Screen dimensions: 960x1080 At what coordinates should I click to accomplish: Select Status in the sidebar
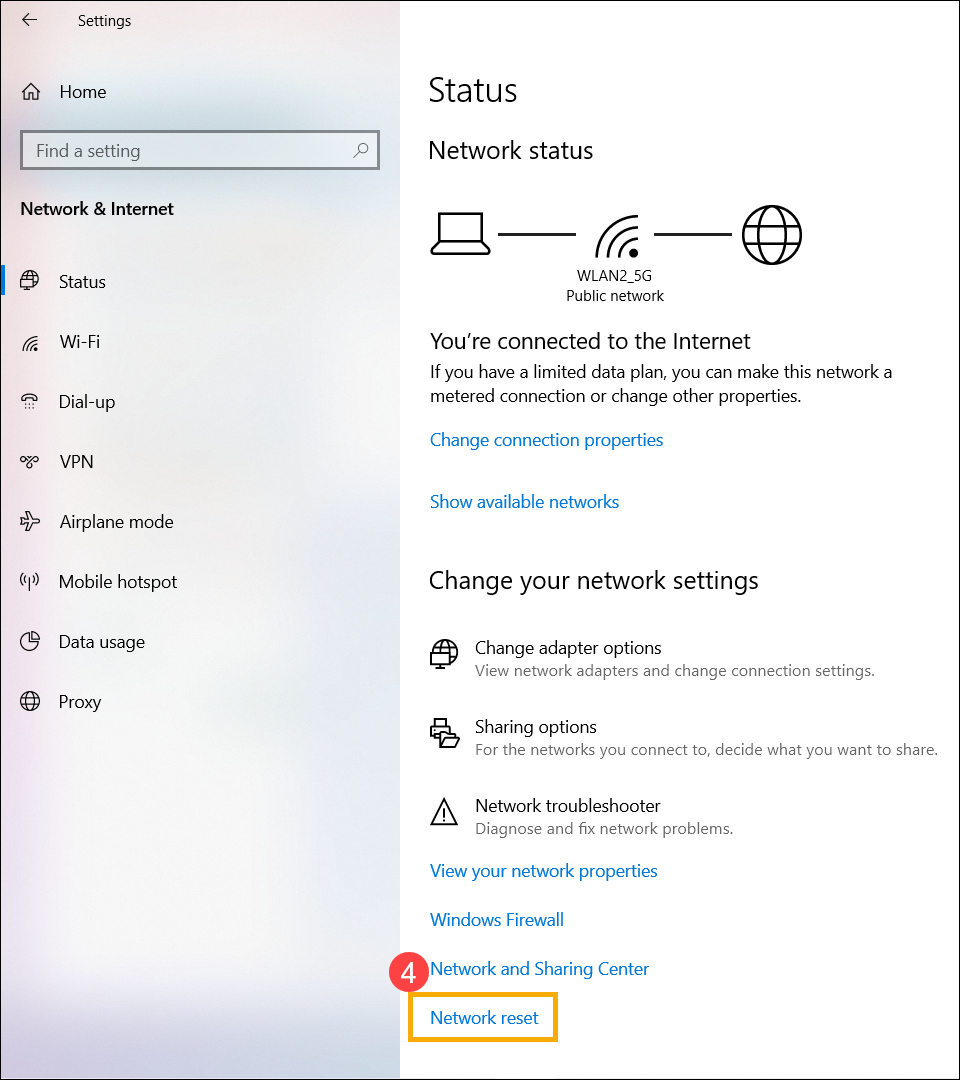point(82,282)
